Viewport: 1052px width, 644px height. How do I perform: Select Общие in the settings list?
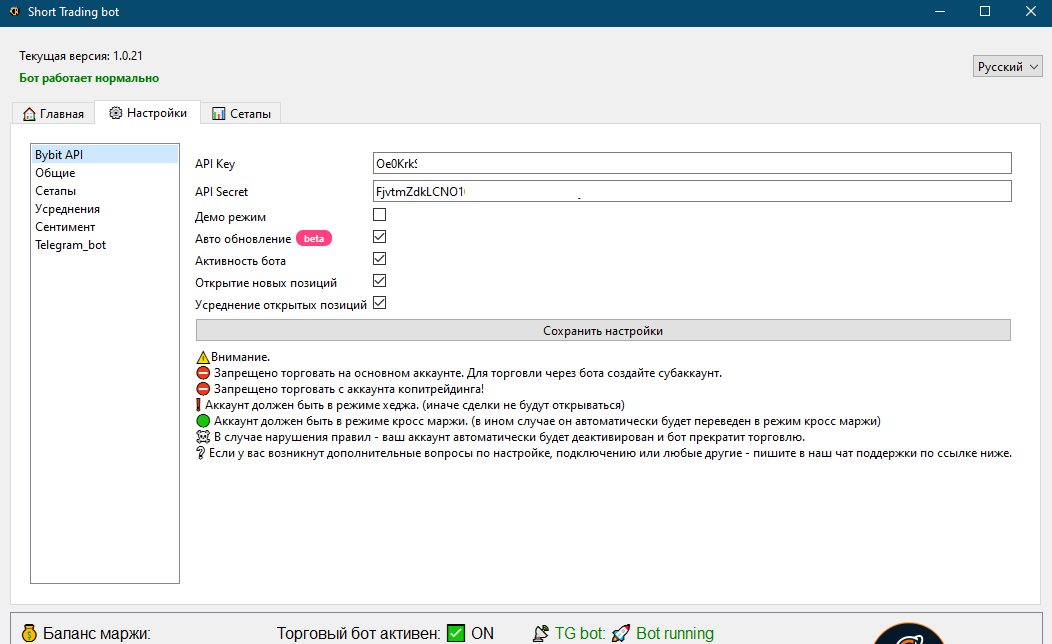(x=105, y=172)
